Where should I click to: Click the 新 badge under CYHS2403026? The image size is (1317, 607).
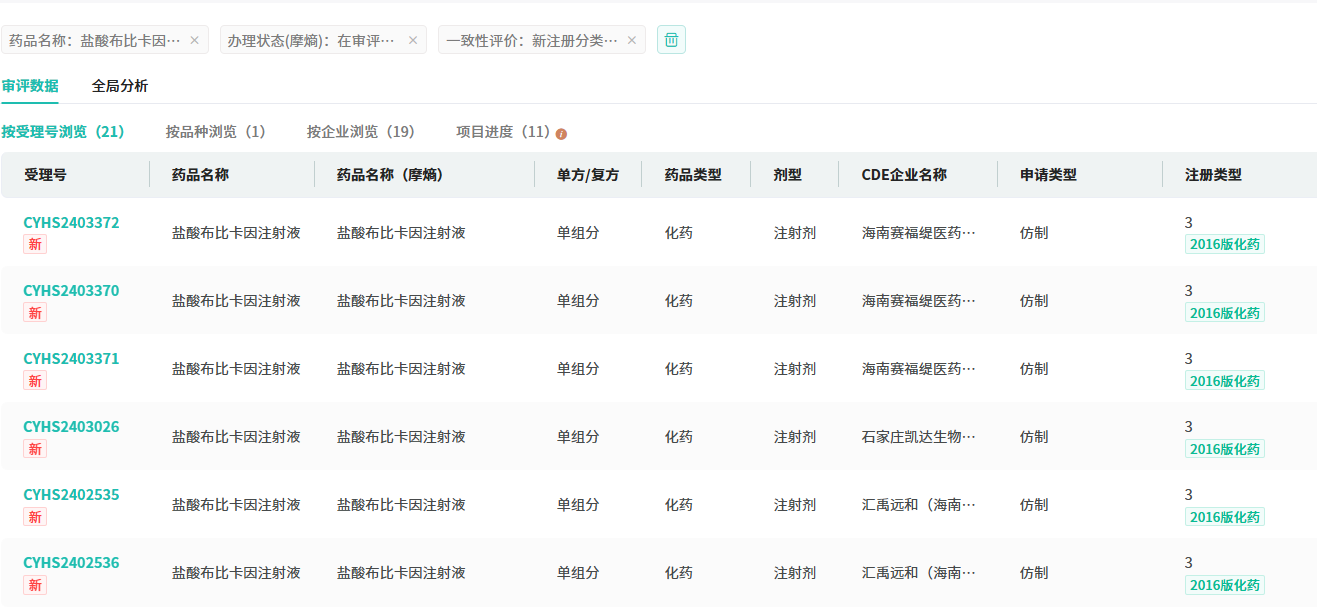coord(35,449)
